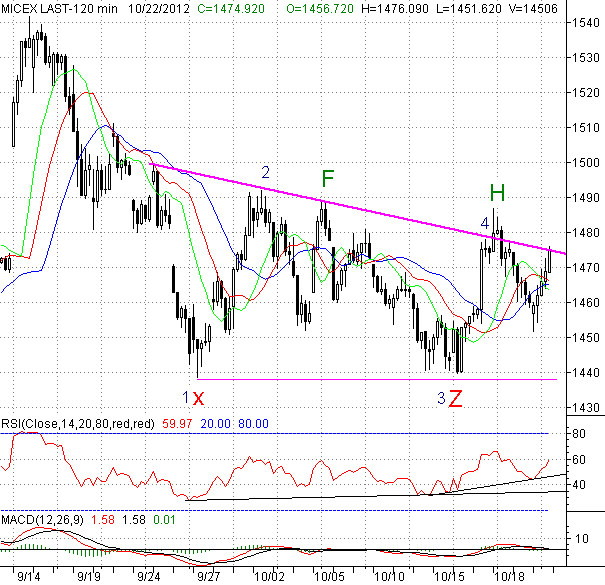The image size is (605, 585).
Task: Click the low value L=1451.620
Action: pyautogui.click(x=468, y=8)
